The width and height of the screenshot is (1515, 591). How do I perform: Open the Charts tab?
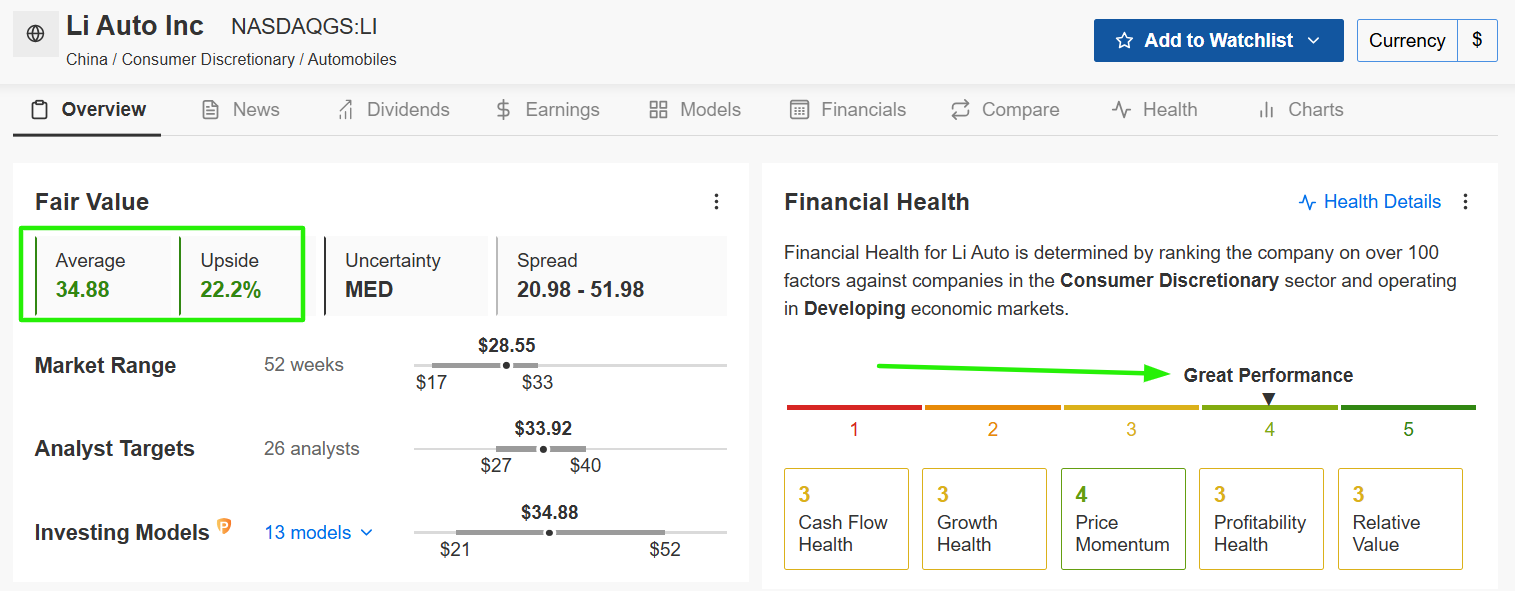1300,110
